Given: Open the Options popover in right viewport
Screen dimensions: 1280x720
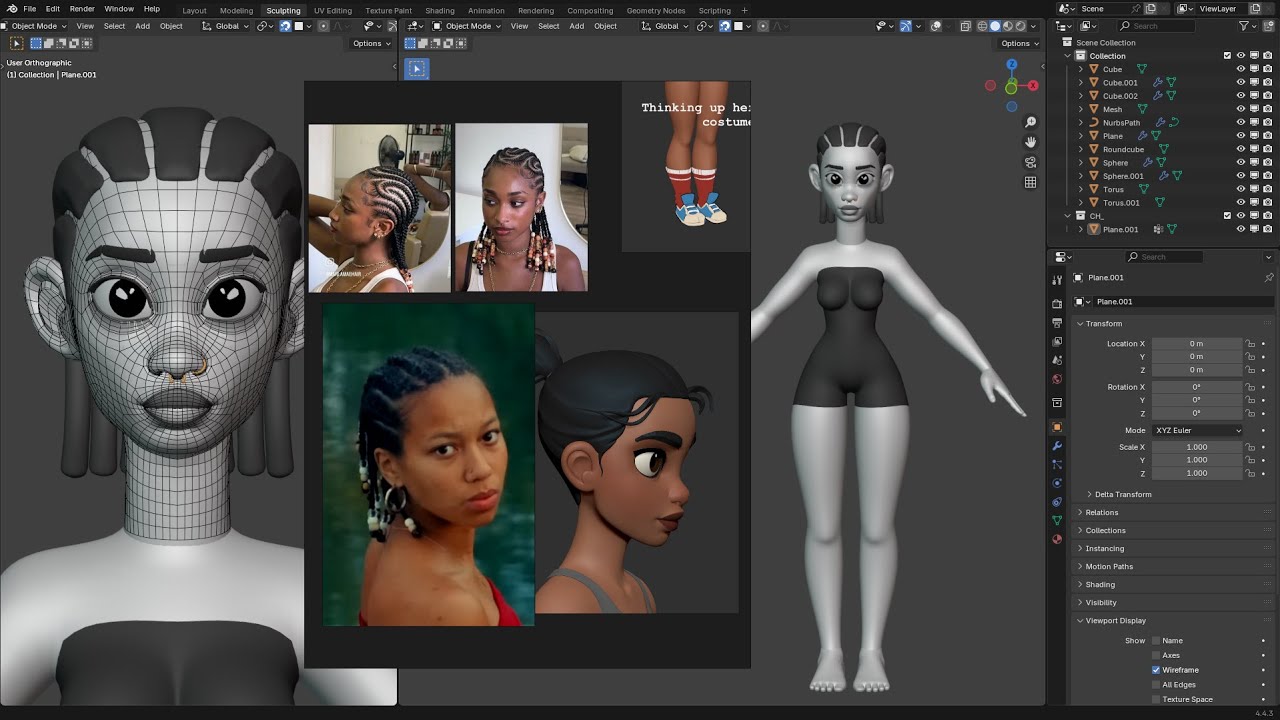Looking at the screenshot, I should click(x=1019, y=43).
